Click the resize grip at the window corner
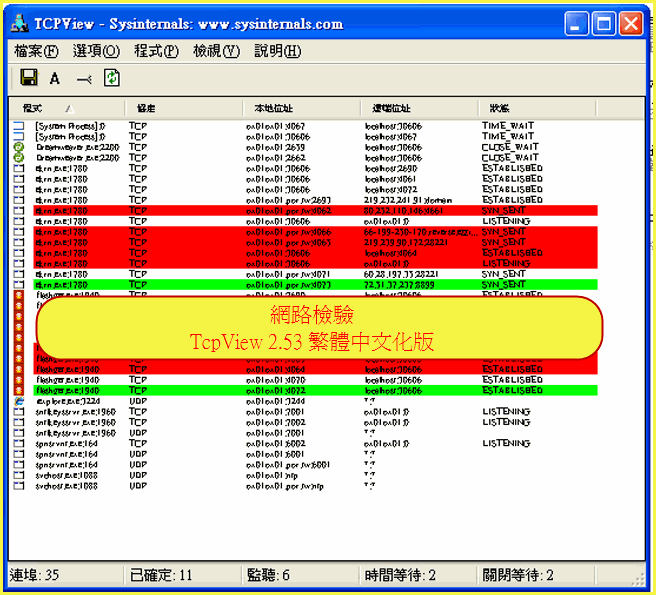Image resolution: width=656 pixels, height=595 pixels. 640,579
